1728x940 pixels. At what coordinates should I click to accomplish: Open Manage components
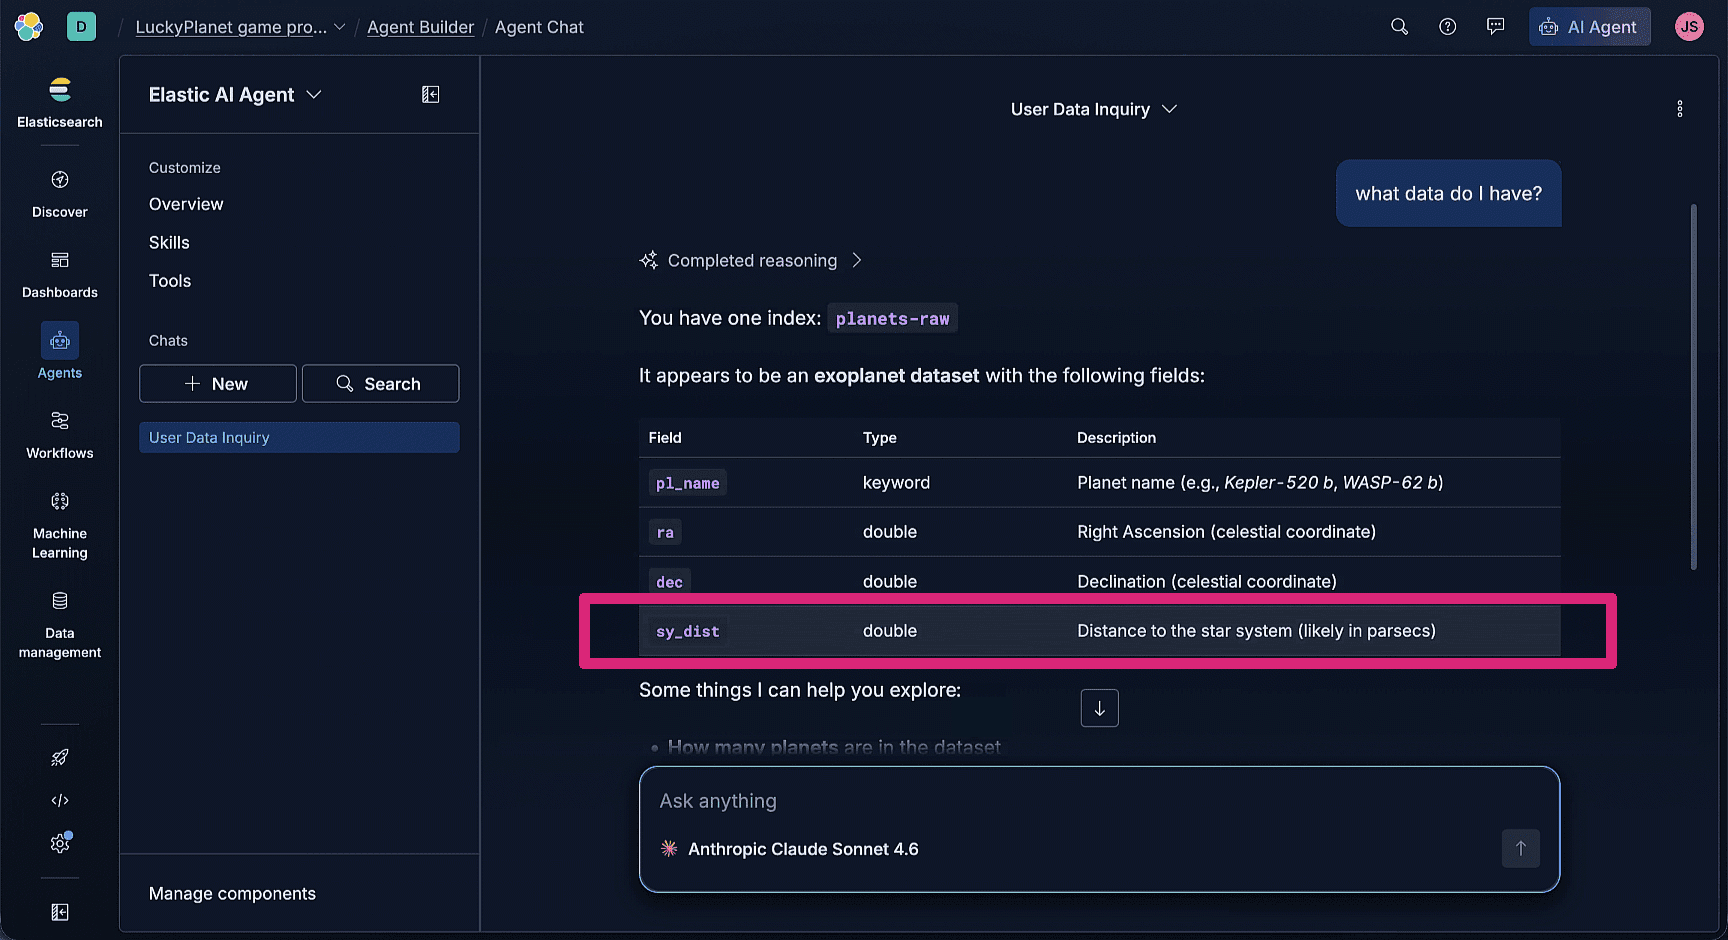pyautogui.click(x=232, y=894)
